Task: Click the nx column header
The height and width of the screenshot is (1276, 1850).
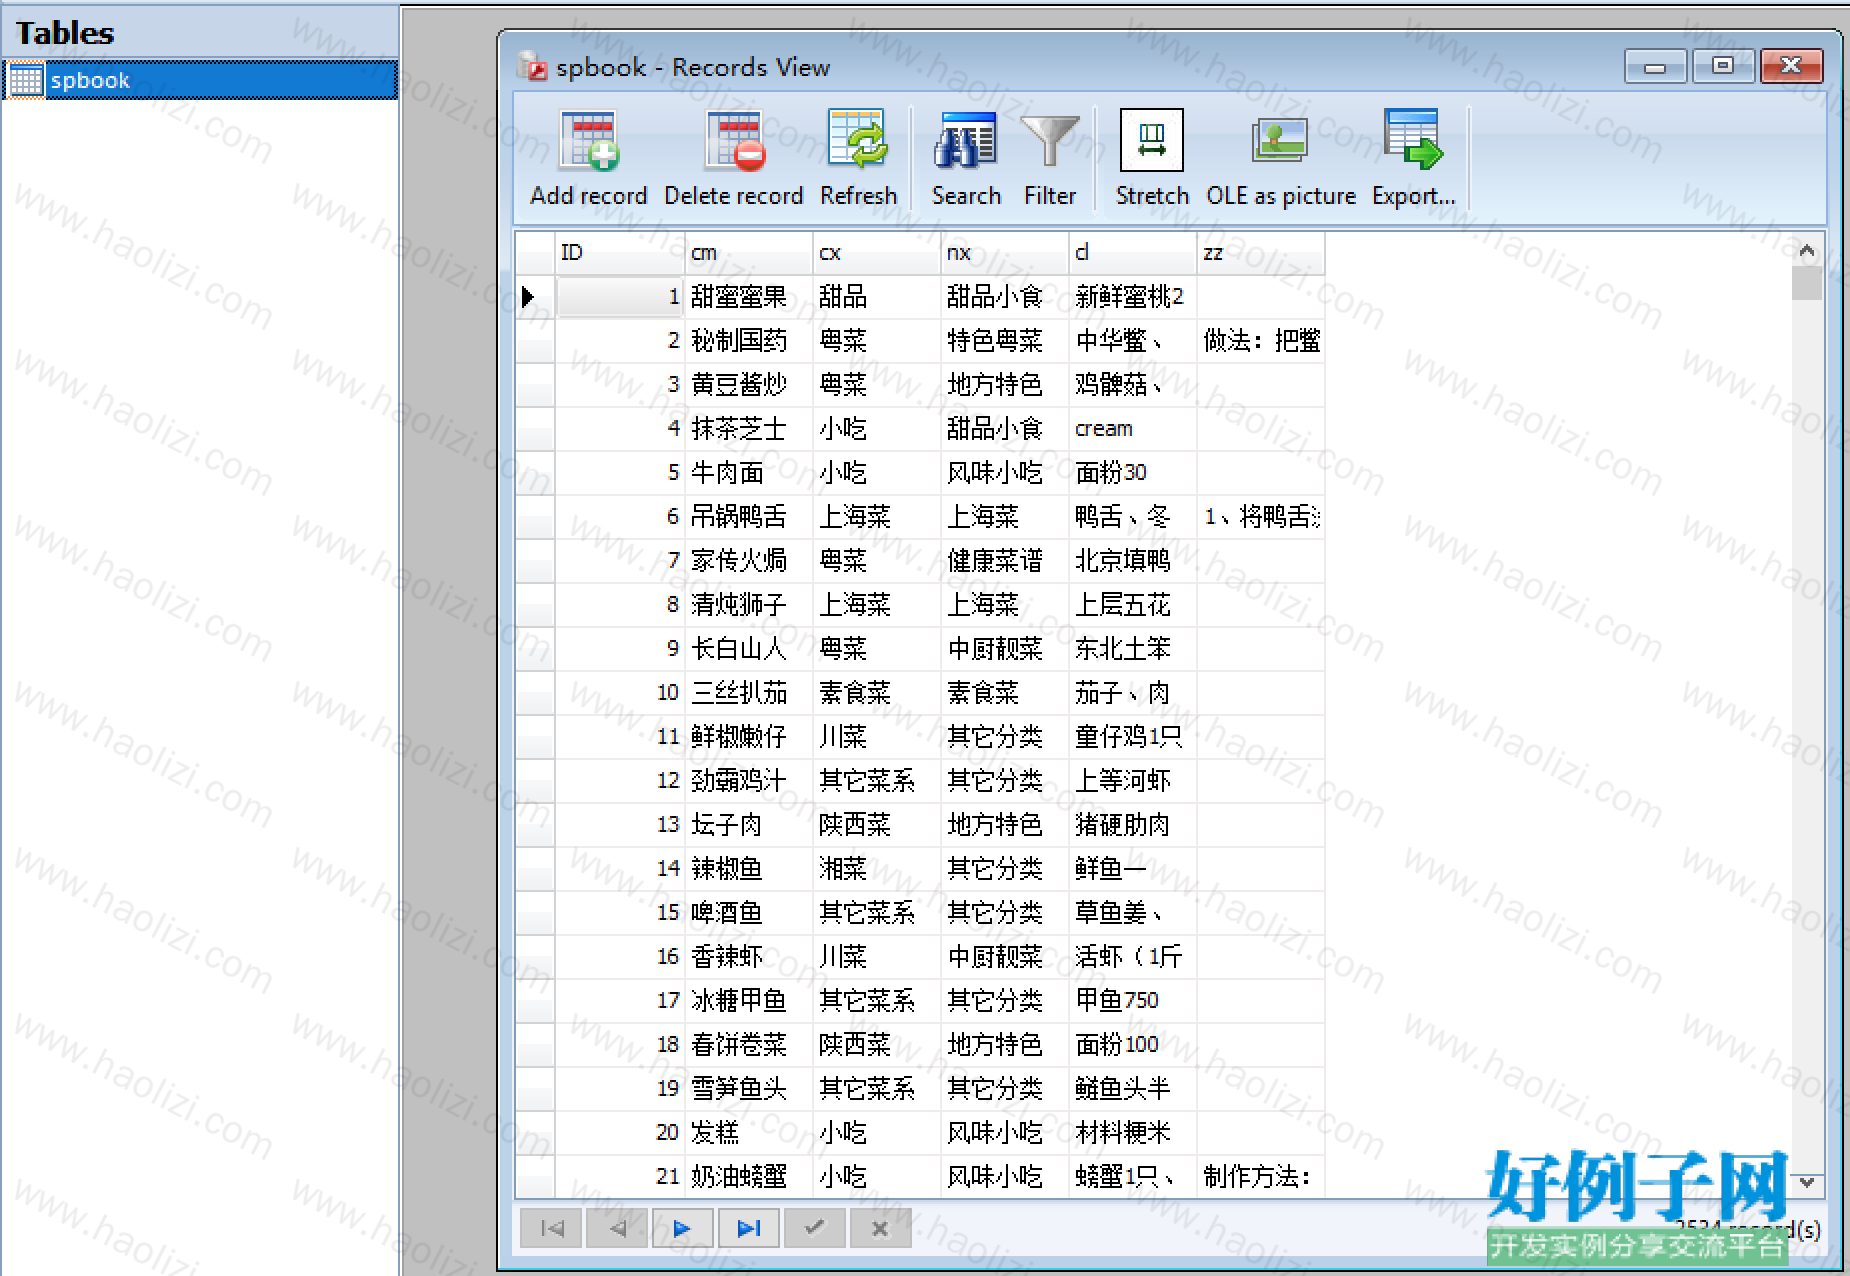Action: 1005,253
